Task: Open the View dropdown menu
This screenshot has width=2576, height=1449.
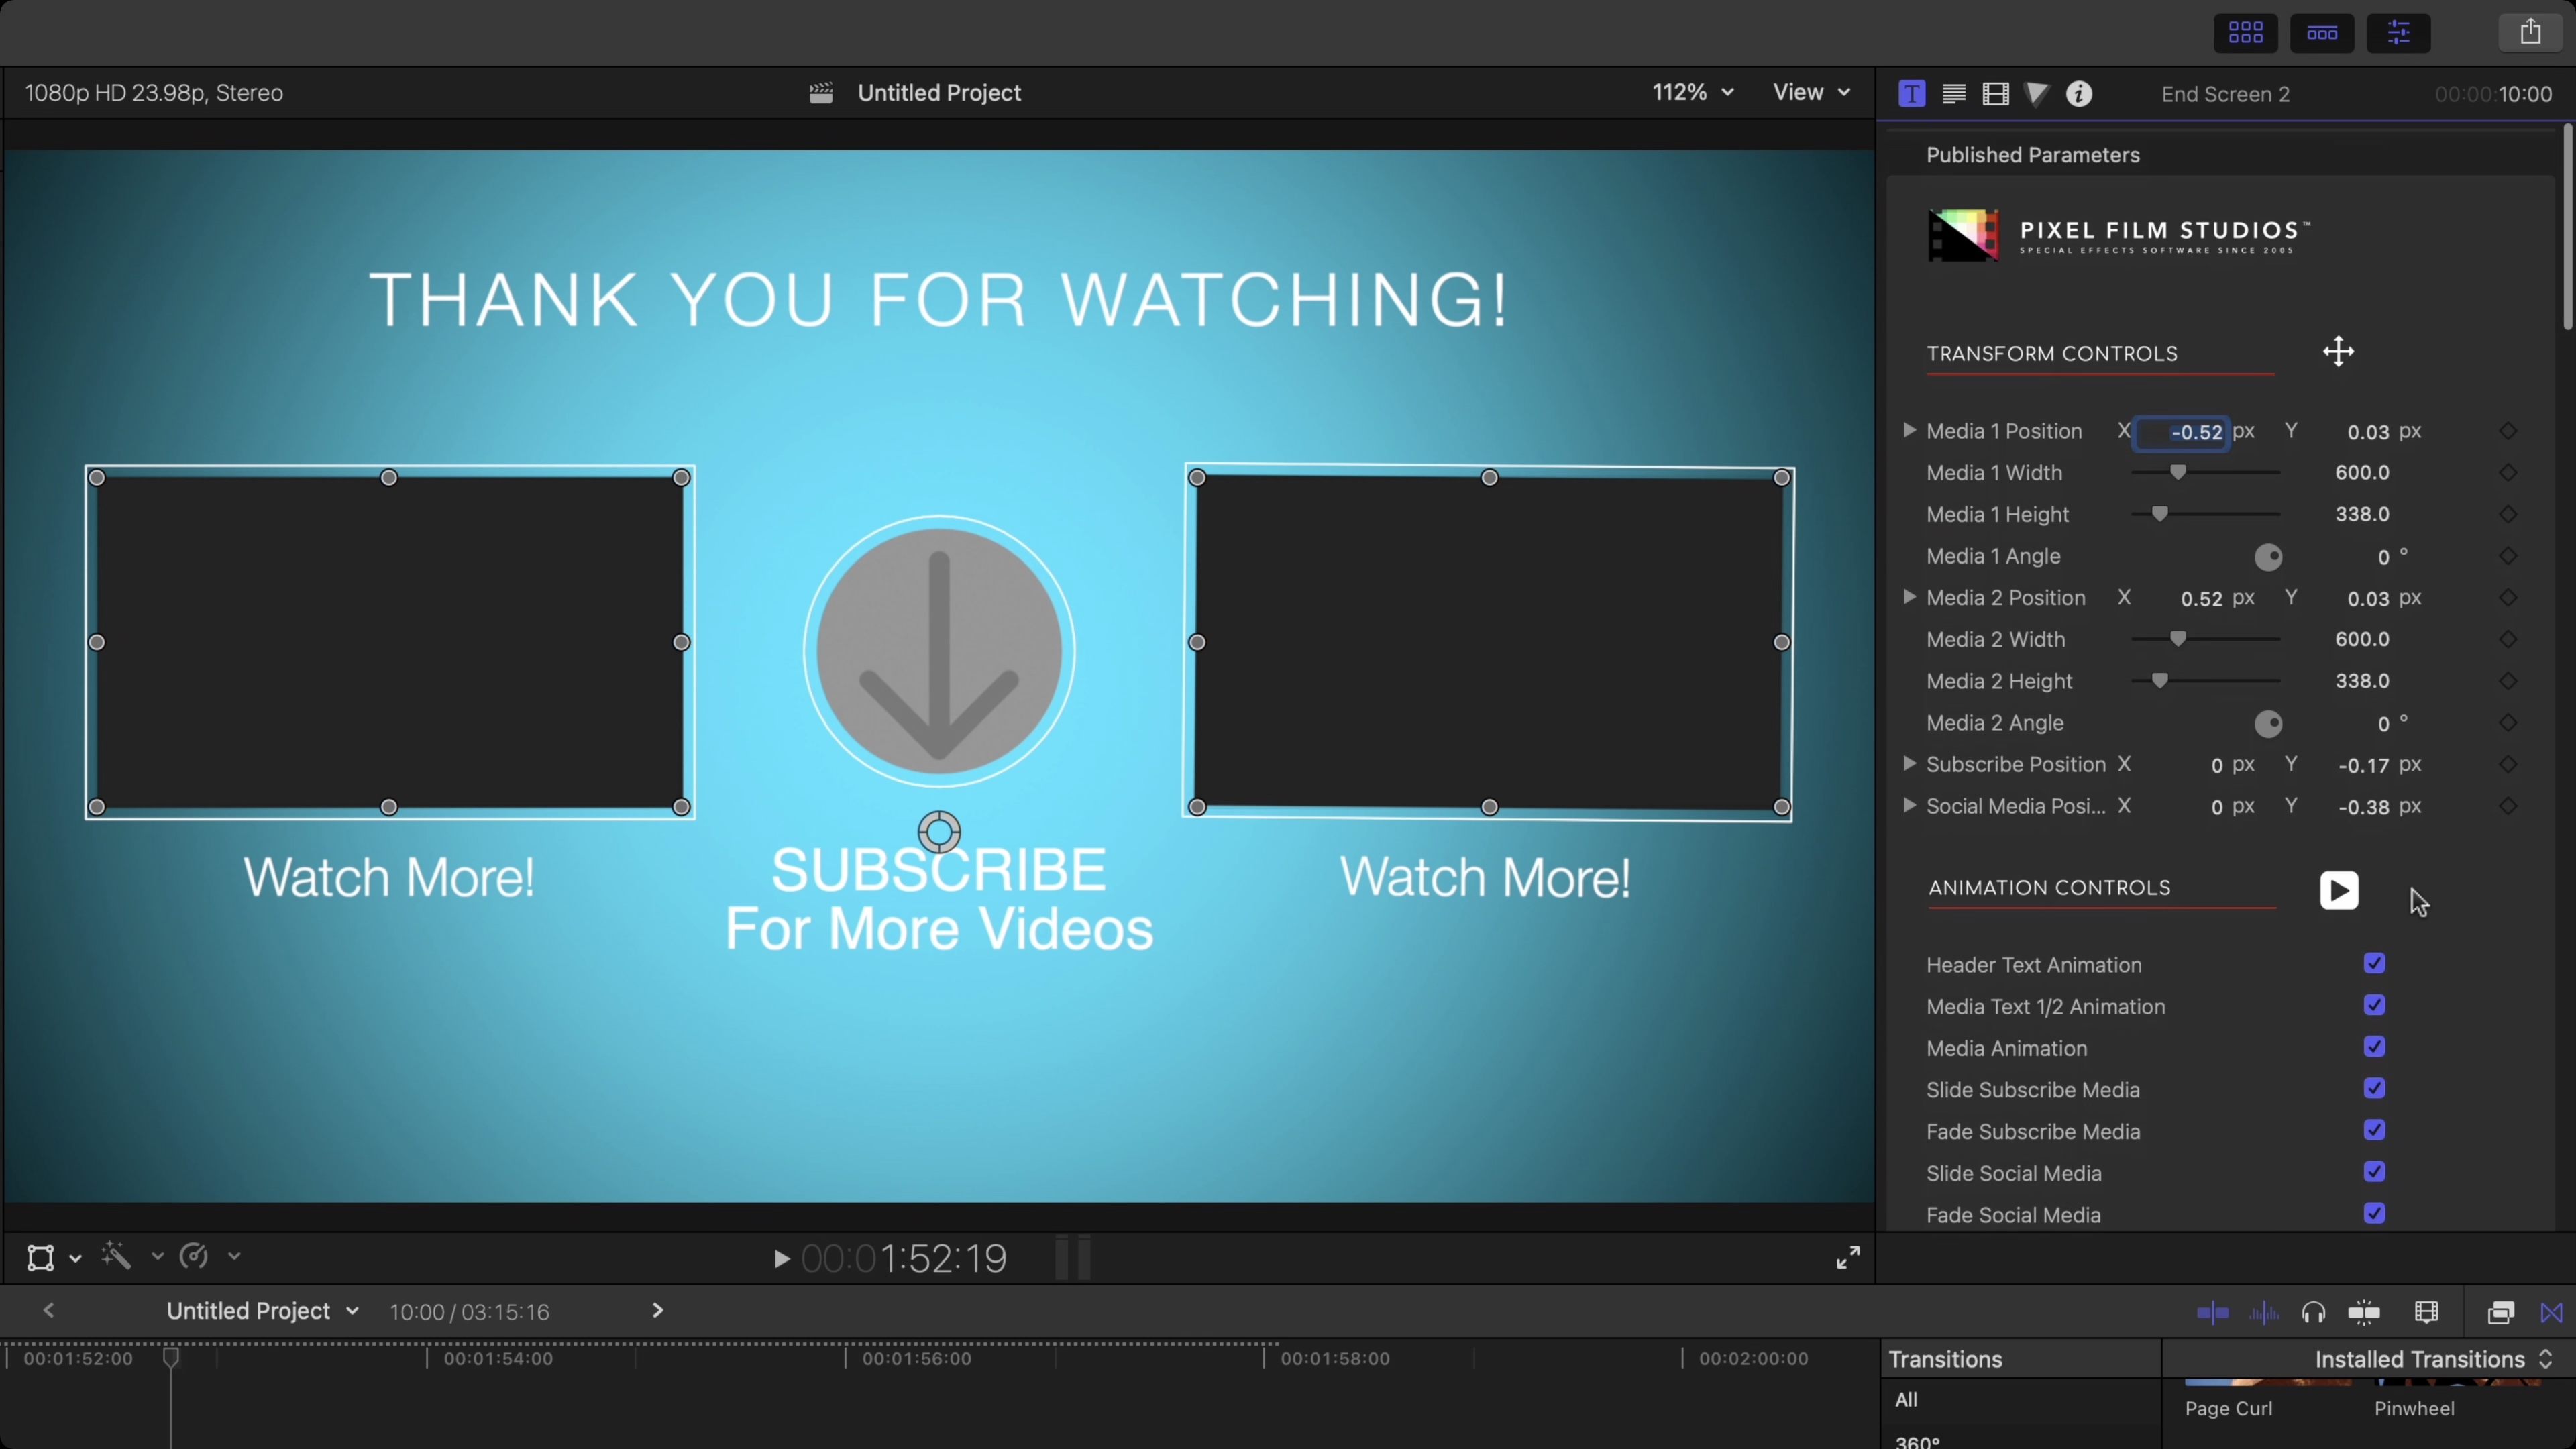Action: click(x=1810, y=92)
